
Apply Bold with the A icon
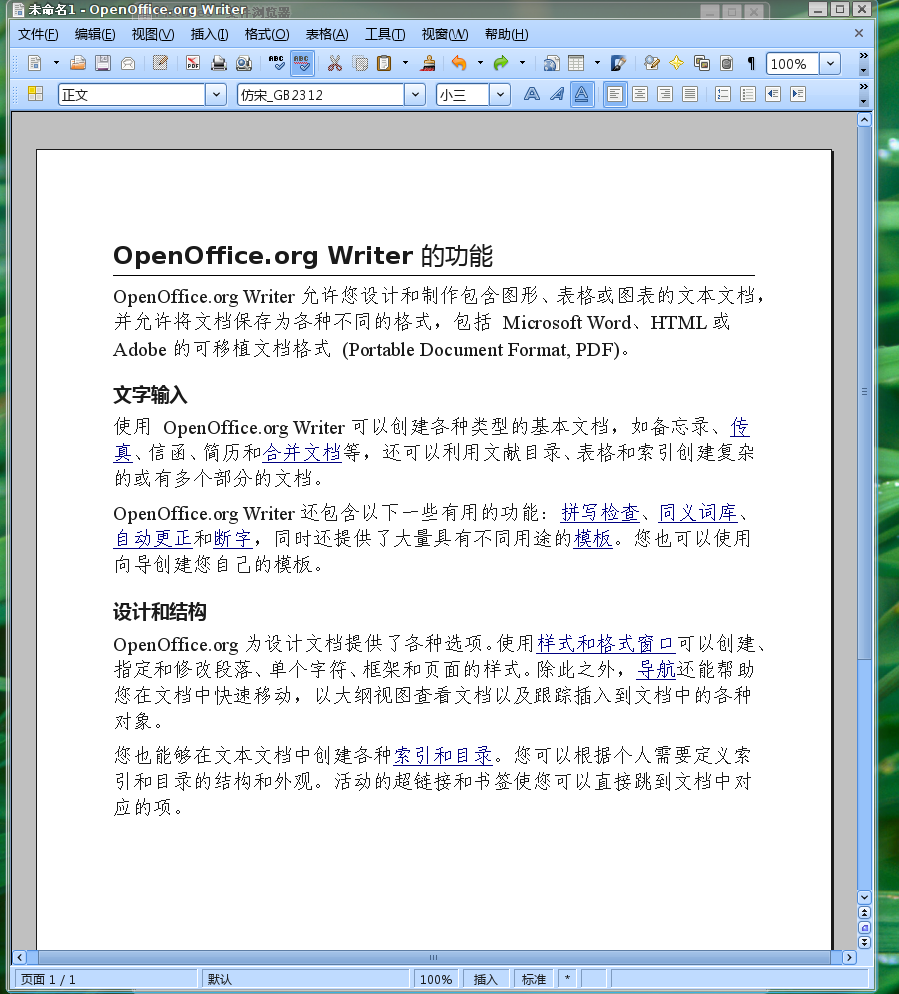click(x=532, y=94)
